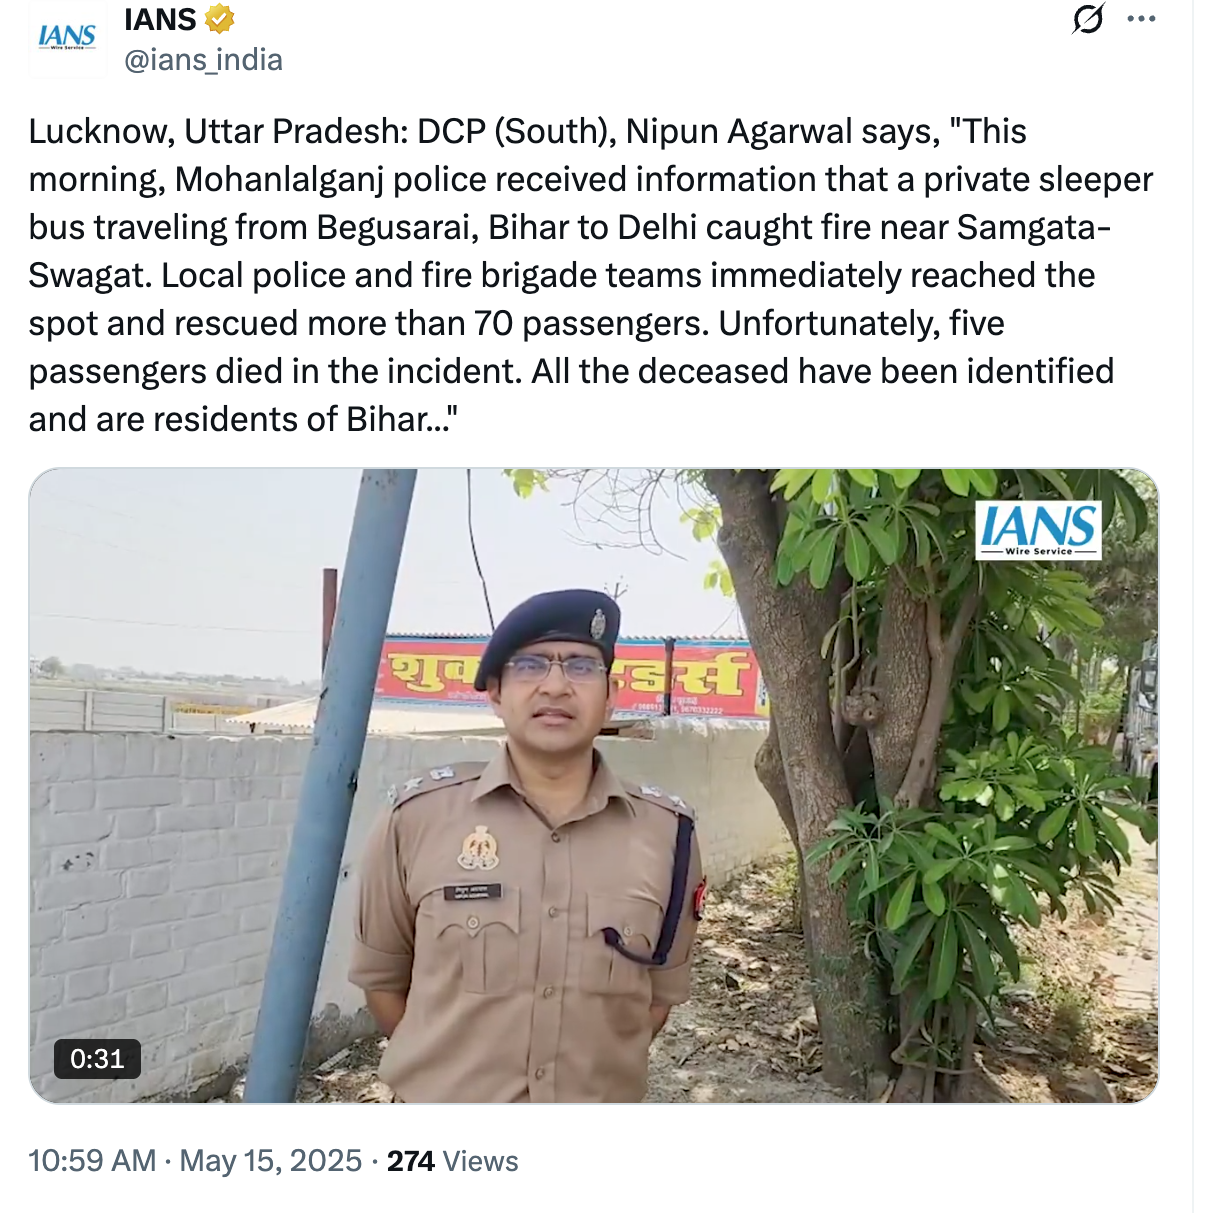Screen dimensions: 1221x1213
Task: Click the May 15, 2025 date
Action: [x=271, y=1161]
